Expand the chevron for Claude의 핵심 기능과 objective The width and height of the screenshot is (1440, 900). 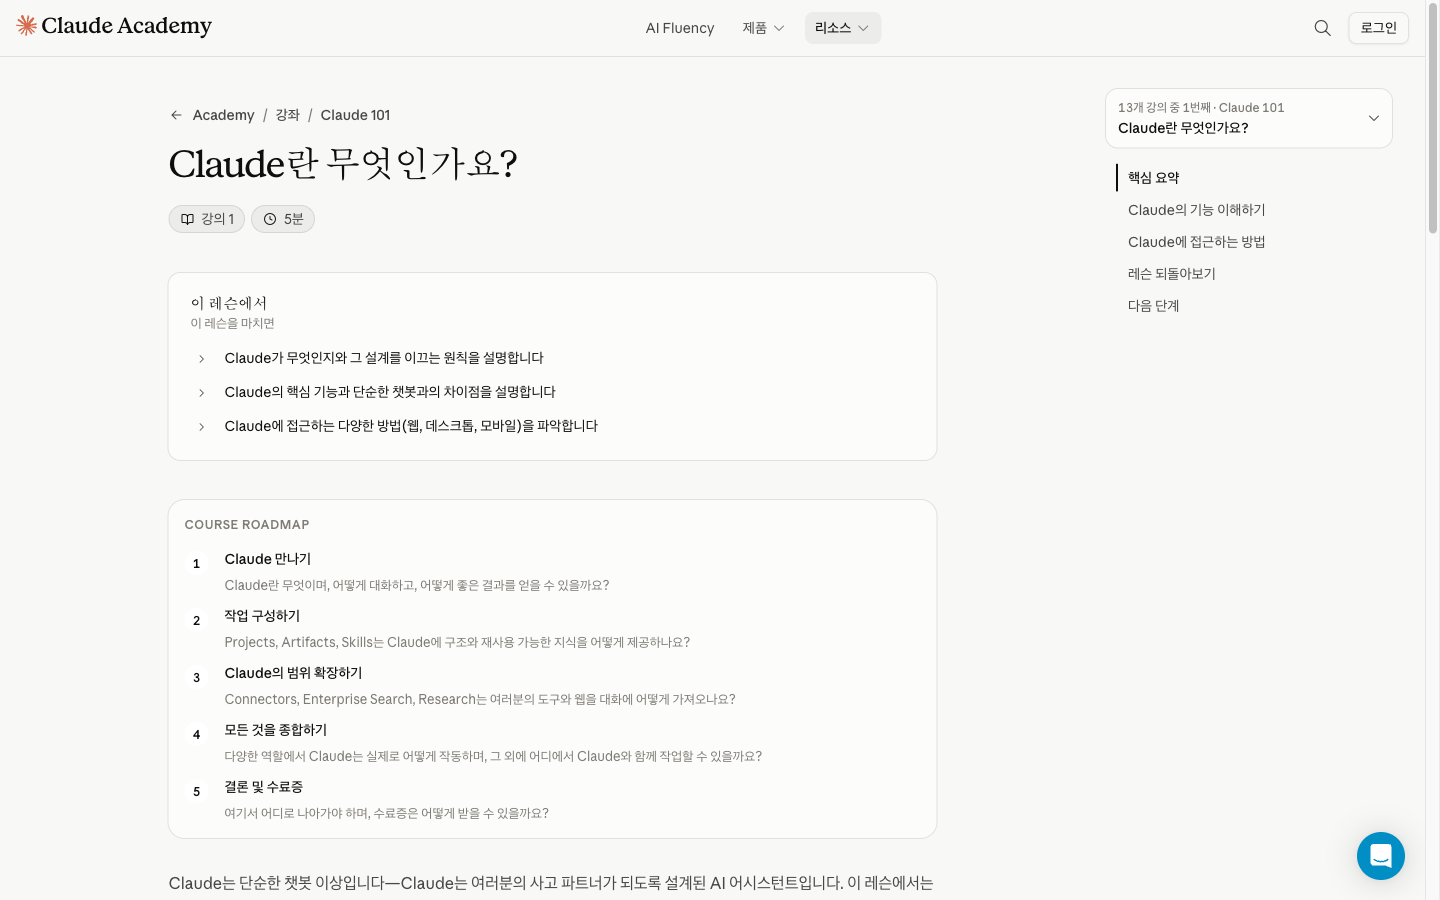201,393
